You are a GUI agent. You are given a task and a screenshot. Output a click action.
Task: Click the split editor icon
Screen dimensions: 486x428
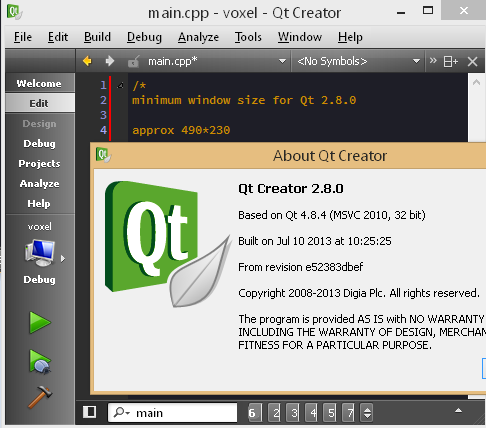point(450,62)
